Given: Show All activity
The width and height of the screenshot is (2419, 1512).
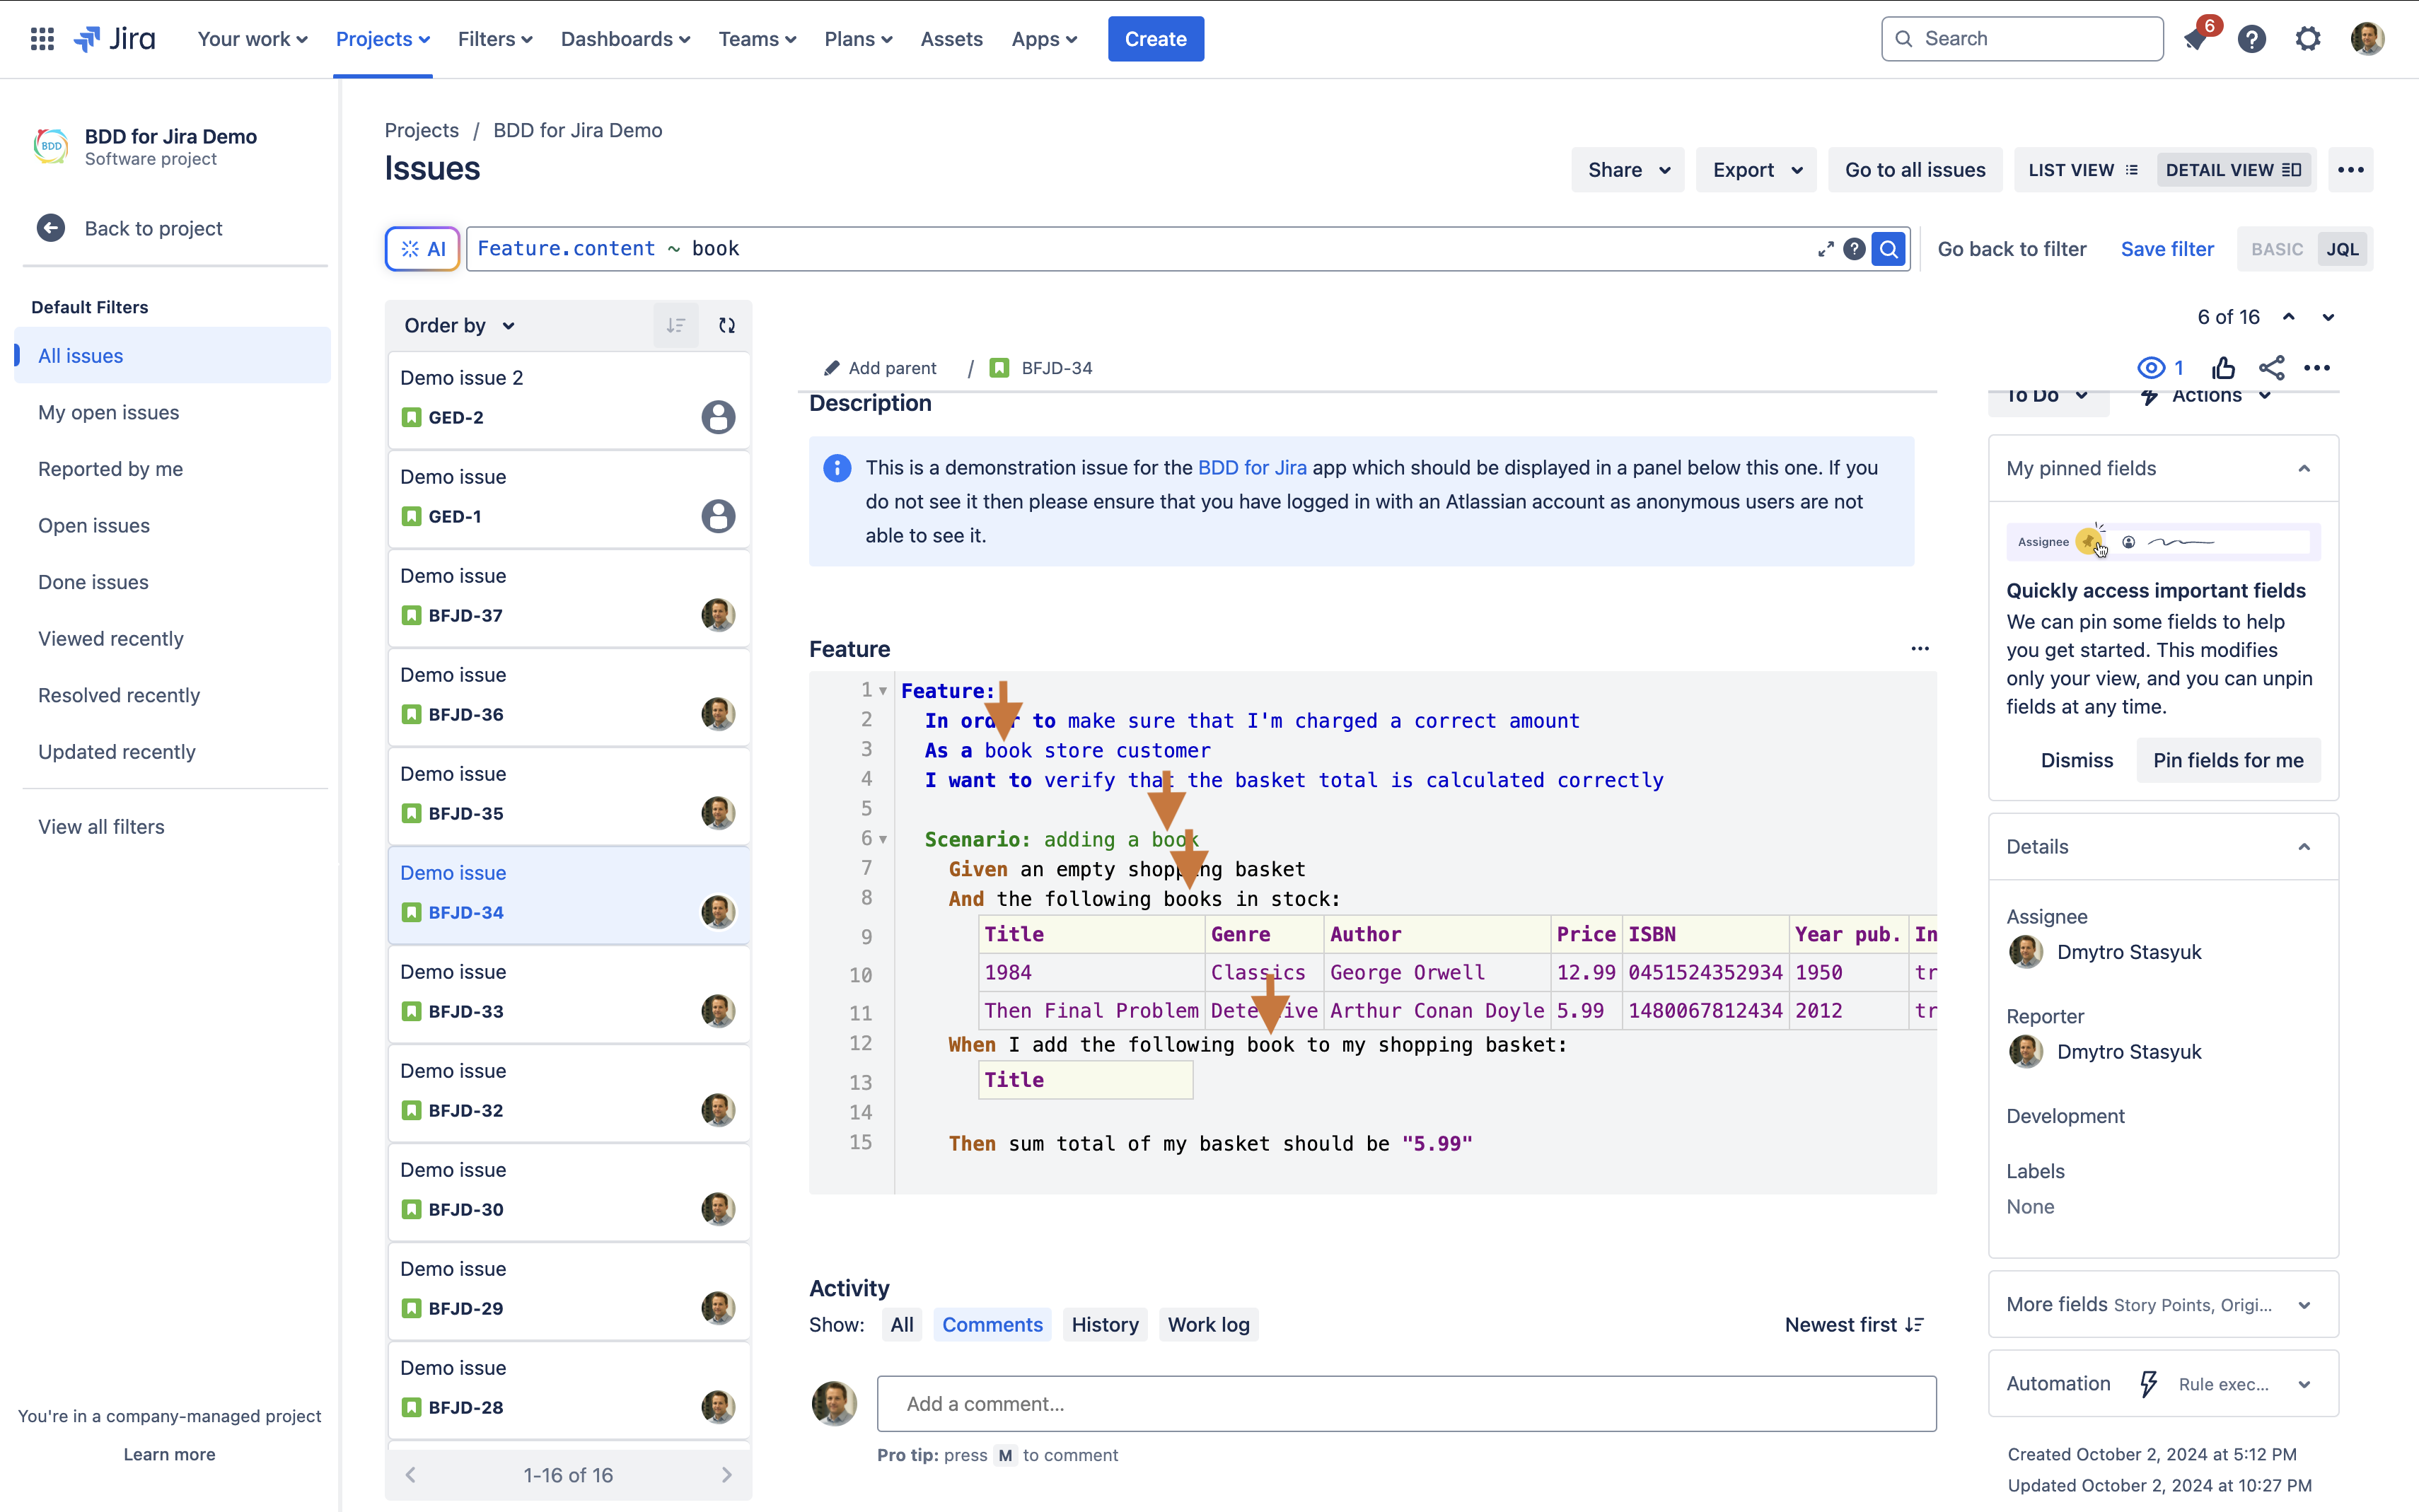Looking at the screenshot, I should (x=902, y=1325).
